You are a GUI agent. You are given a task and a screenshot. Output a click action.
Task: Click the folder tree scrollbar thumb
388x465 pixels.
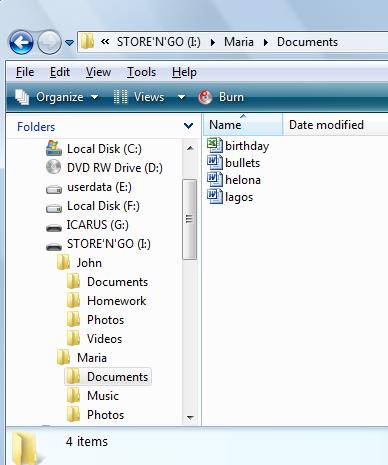tap(190, 219)
